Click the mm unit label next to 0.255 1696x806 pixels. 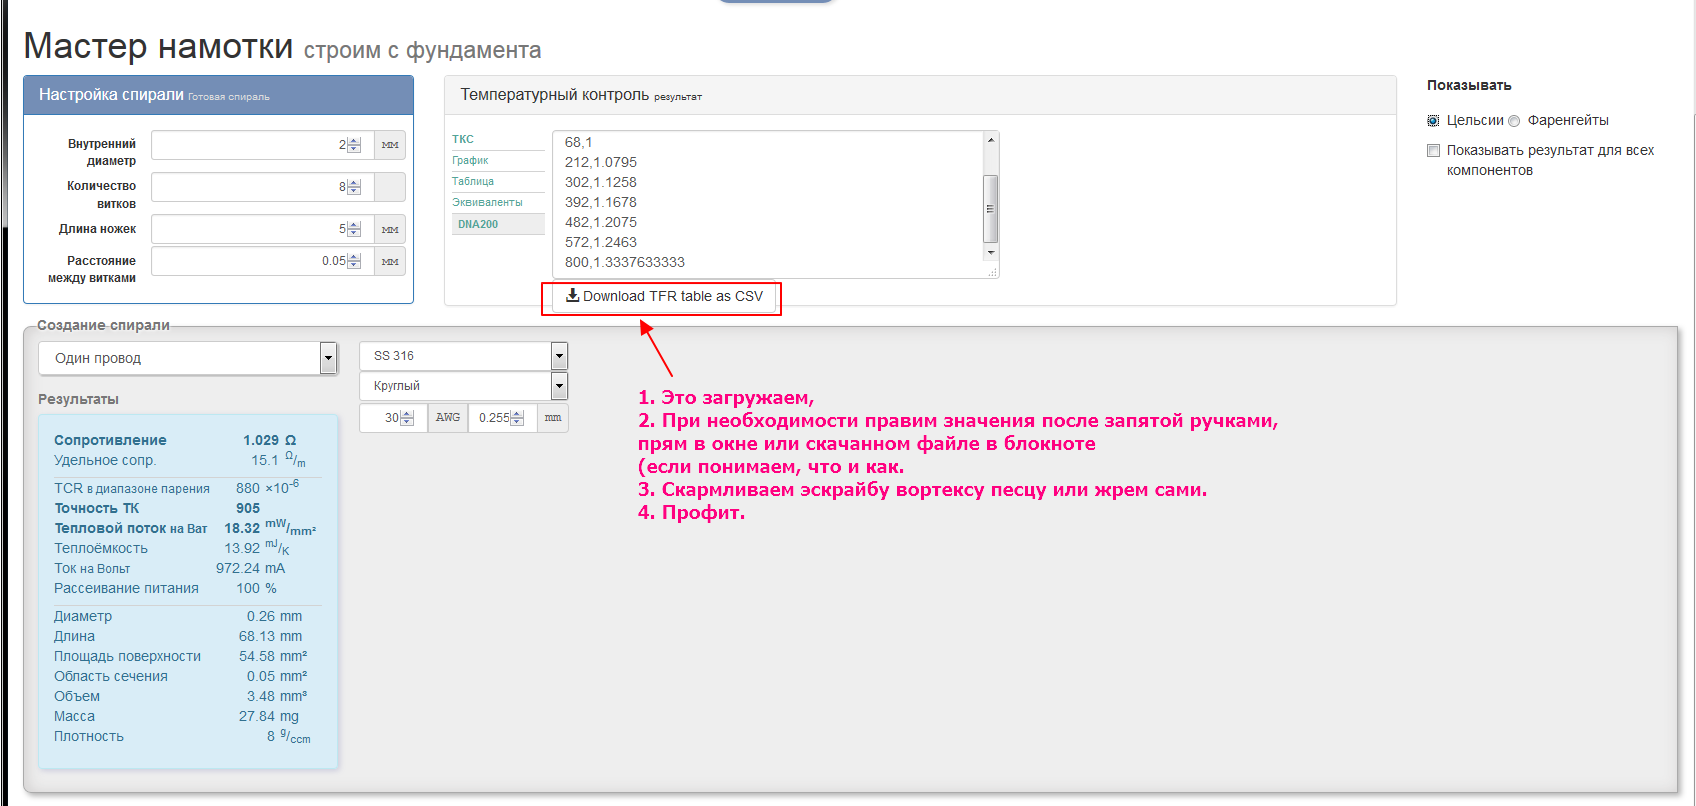(553, 418)
